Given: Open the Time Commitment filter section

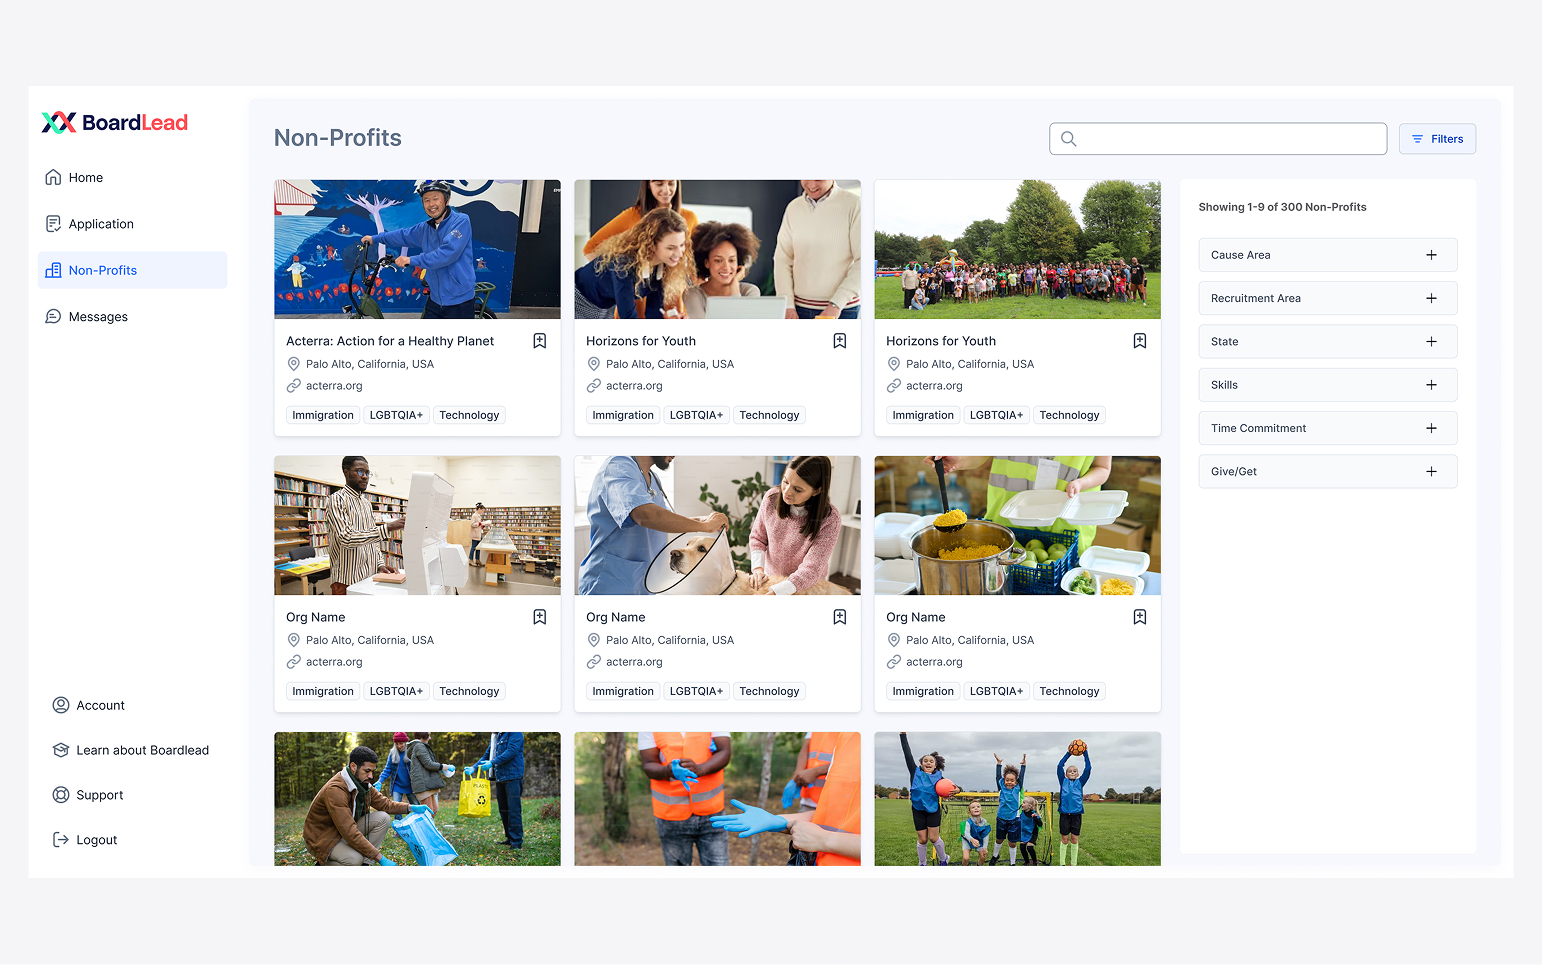Looking at the screenshot, I should pos(1327,428).
